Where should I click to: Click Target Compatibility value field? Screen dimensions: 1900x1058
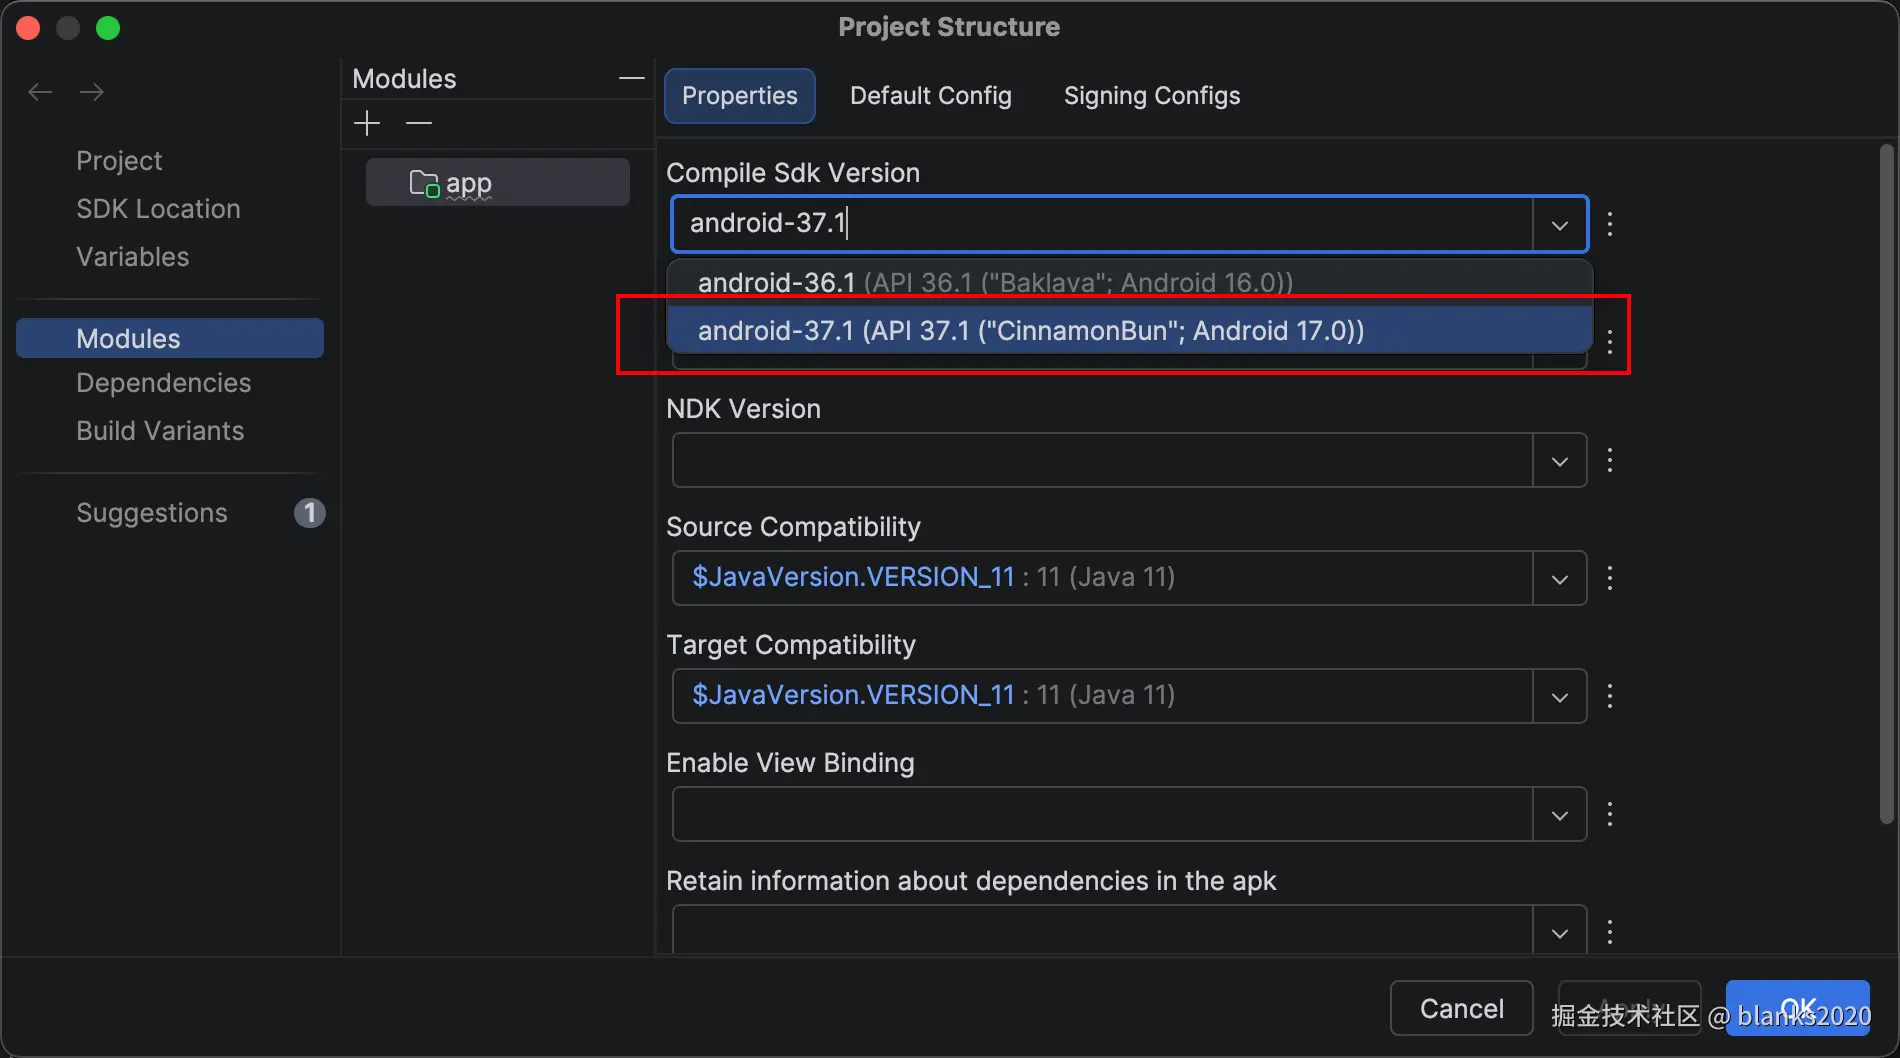1102,696
